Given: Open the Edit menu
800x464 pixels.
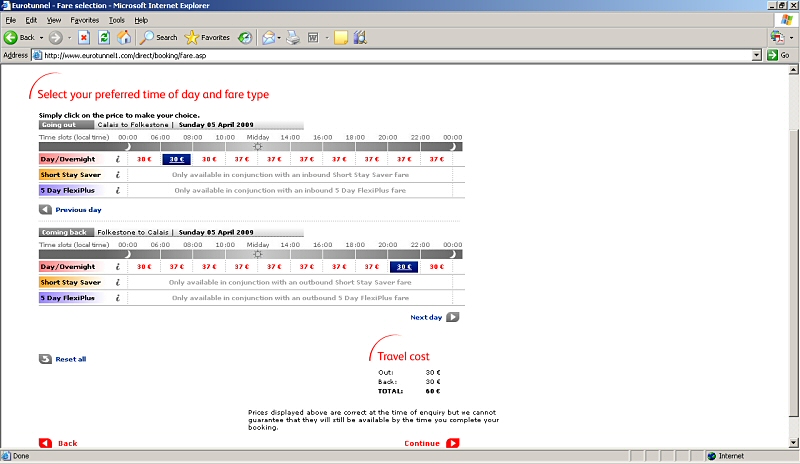Looking at the screenshot, I should coord(31,20).
